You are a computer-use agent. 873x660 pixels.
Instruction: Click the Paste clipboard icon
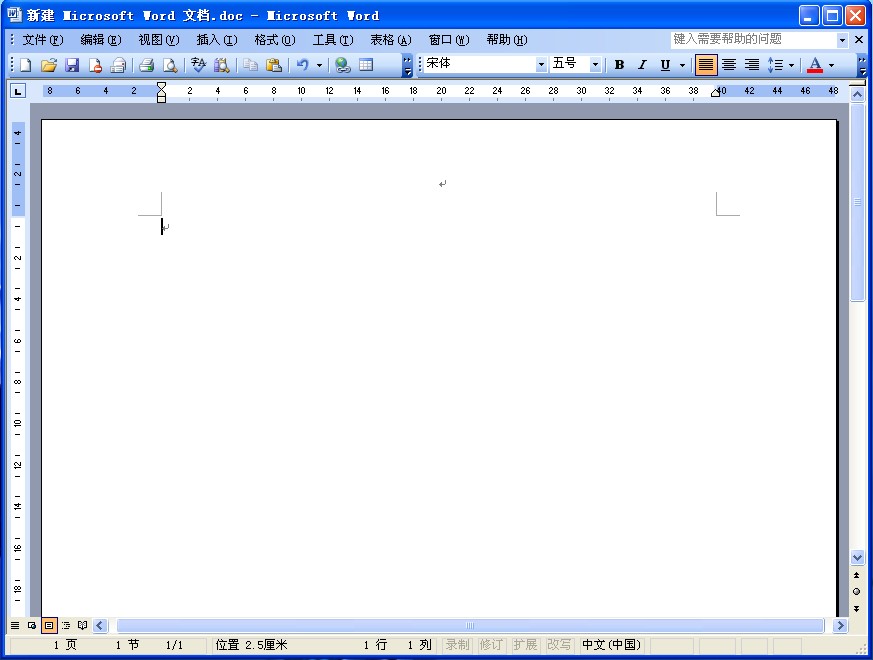pos(273,65)
